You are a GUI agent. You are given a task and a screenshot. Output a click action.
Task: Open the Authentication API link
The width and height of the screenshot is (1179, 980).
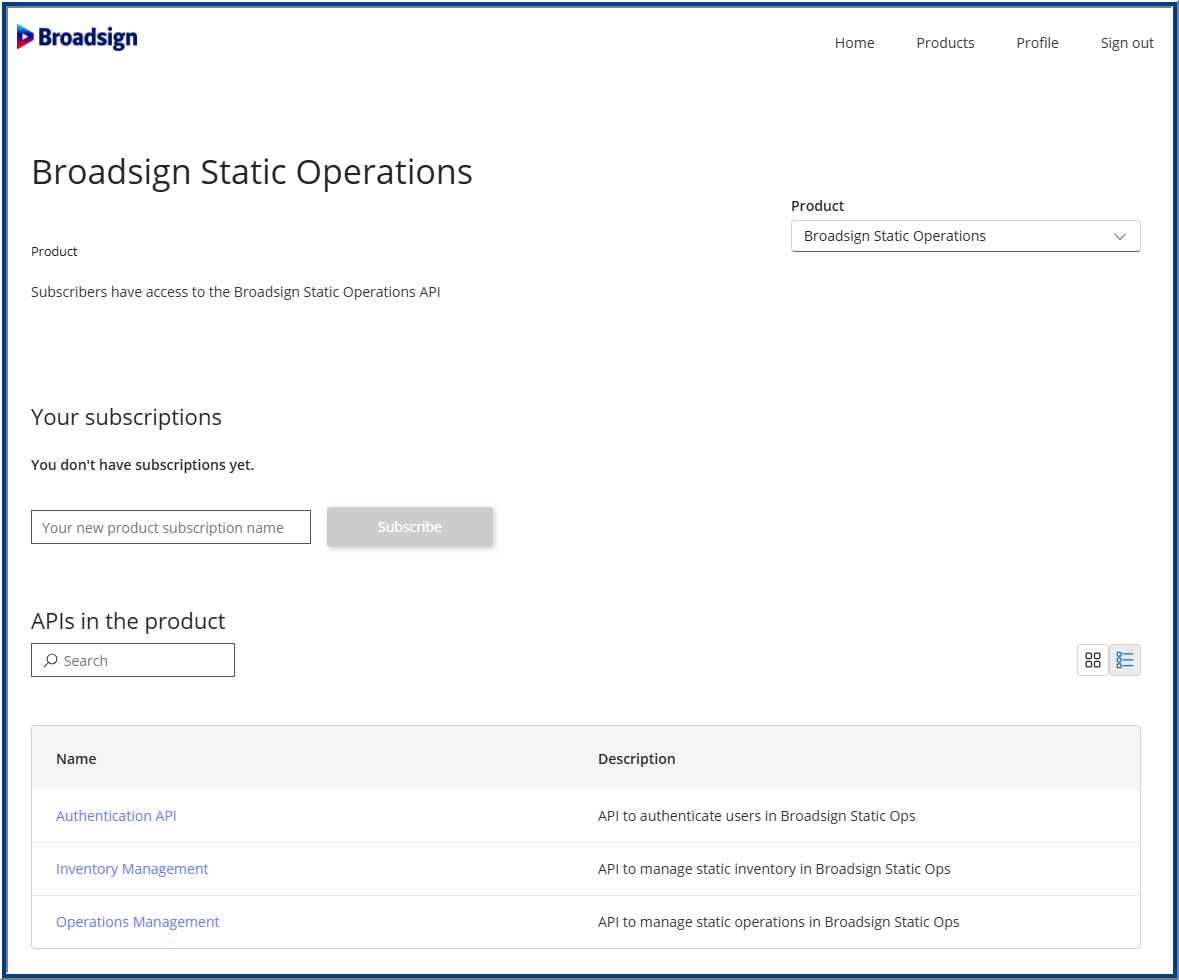click(x=116, y=816)
